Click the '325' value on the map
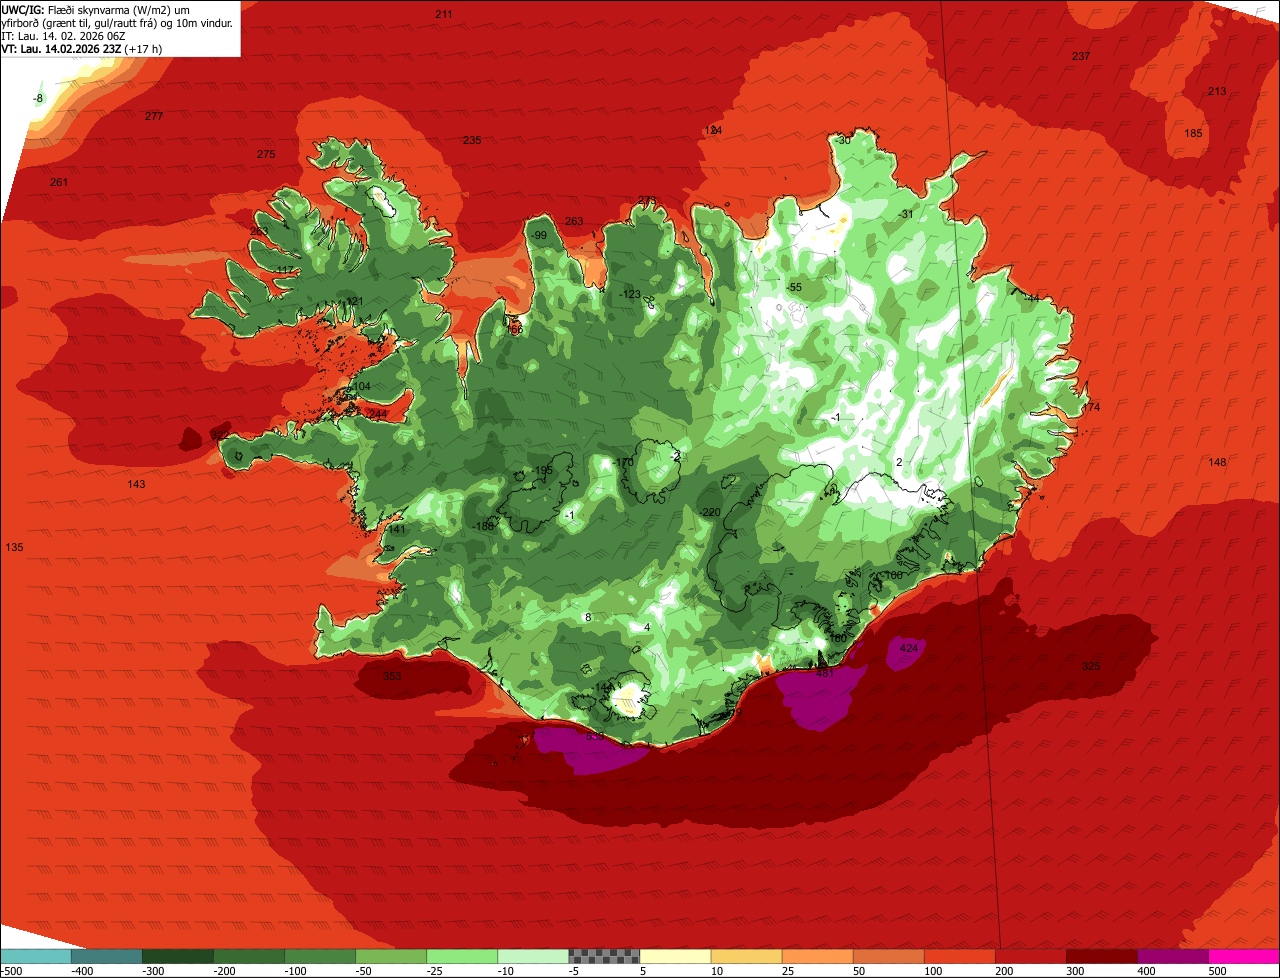Viewport: 1280px width, 978px height. tap(1091, 666)
